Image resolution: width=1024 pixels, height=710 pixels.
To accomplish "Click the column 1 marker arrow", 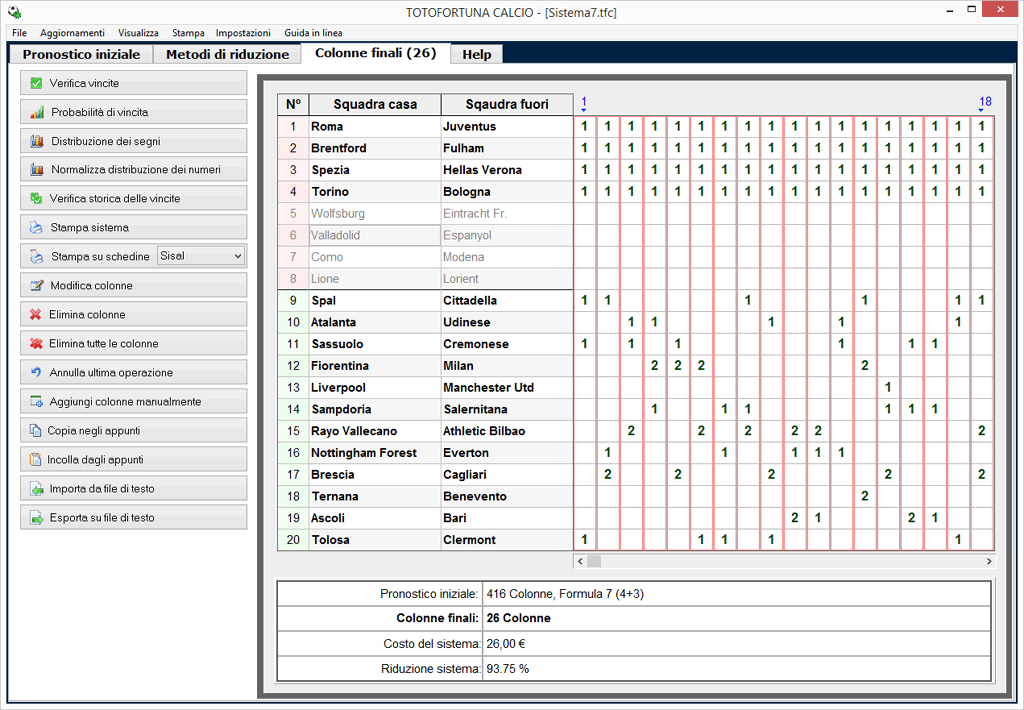I will click(584, 109).
